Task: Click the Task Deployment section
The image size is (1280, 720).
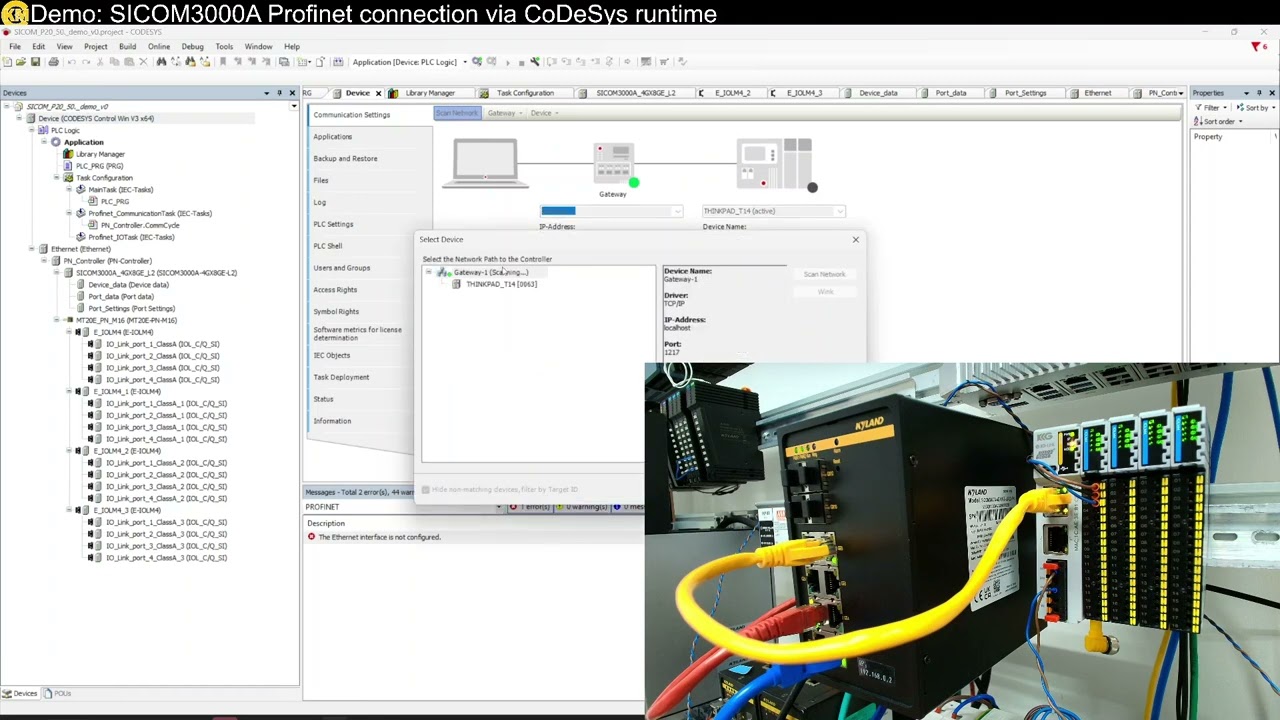Action: 341,377
